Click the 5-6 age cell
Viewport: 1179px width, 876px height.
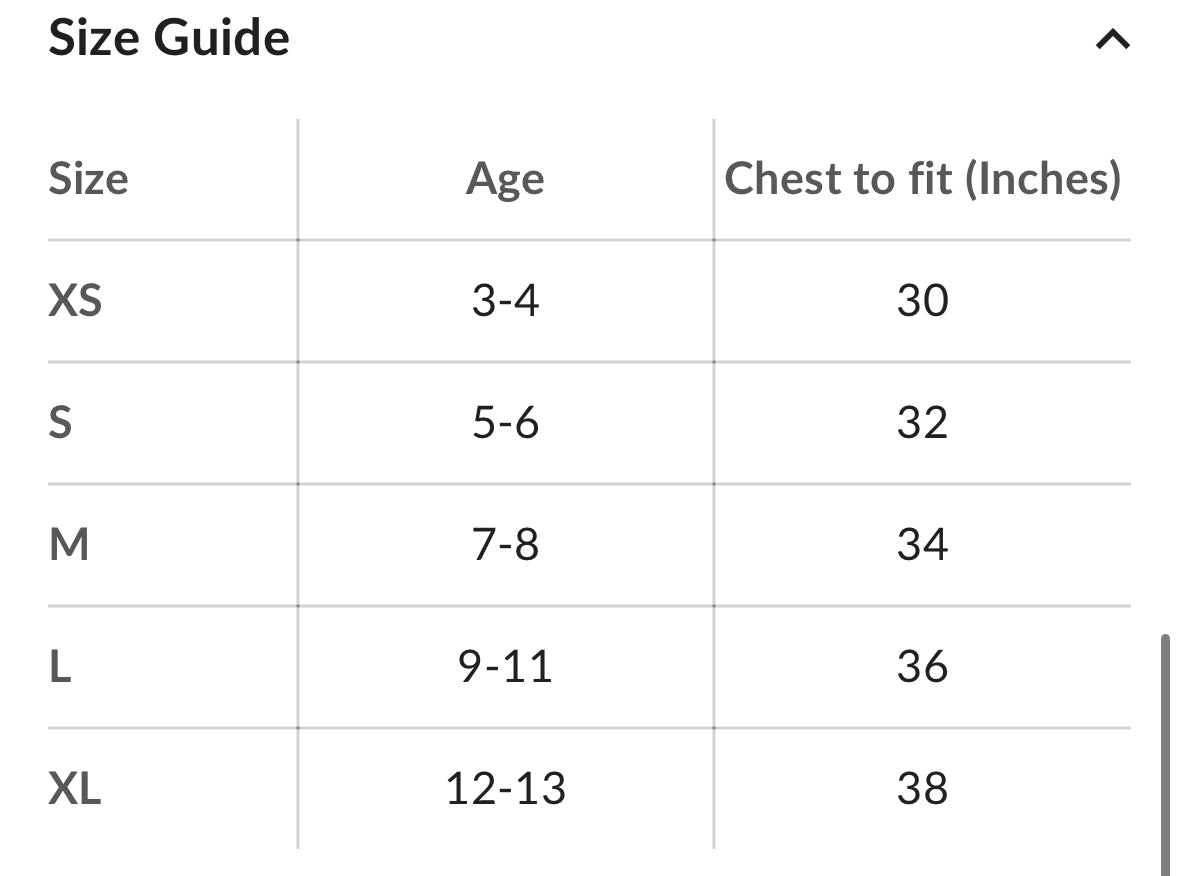point(505,423)
